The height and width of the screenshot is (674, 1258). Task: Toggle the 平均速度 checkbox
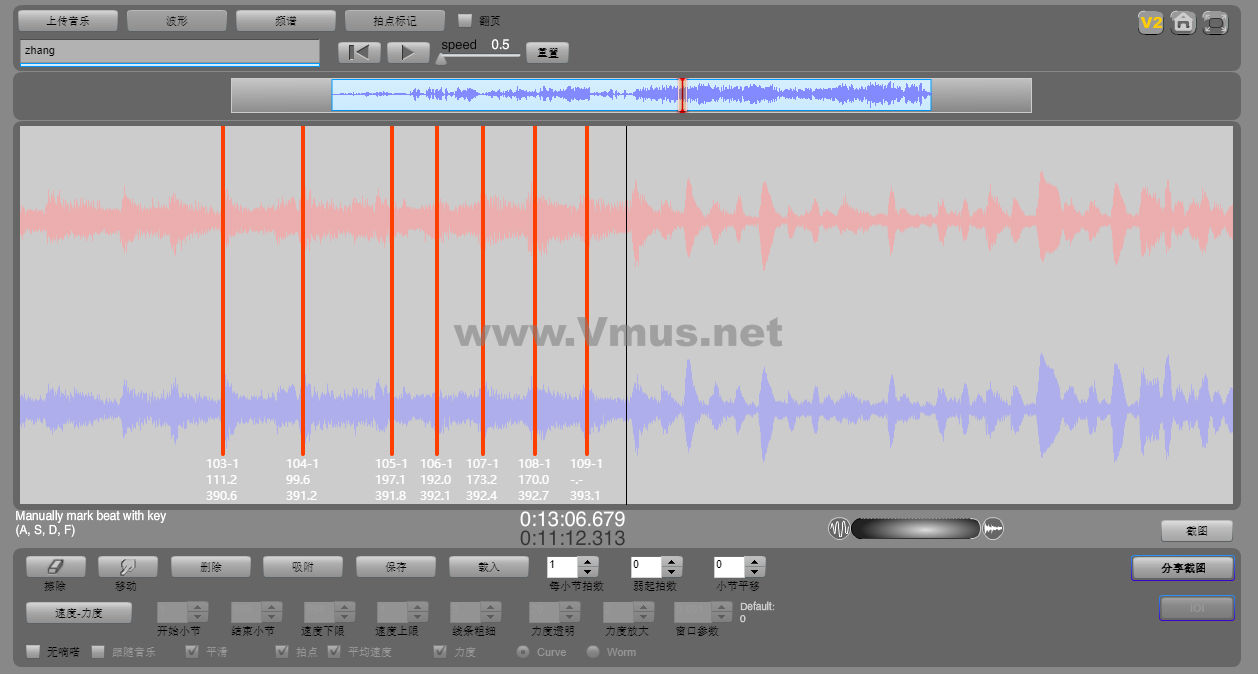pos(334,652)
